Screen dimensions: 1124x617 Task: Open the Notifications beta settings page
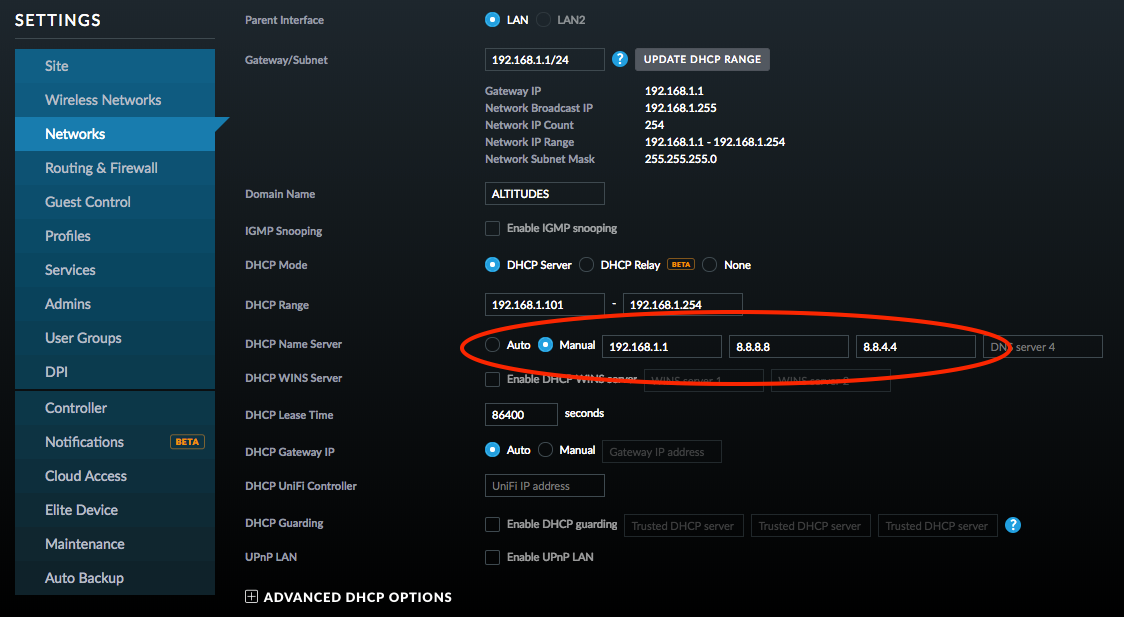coord(84,442)
